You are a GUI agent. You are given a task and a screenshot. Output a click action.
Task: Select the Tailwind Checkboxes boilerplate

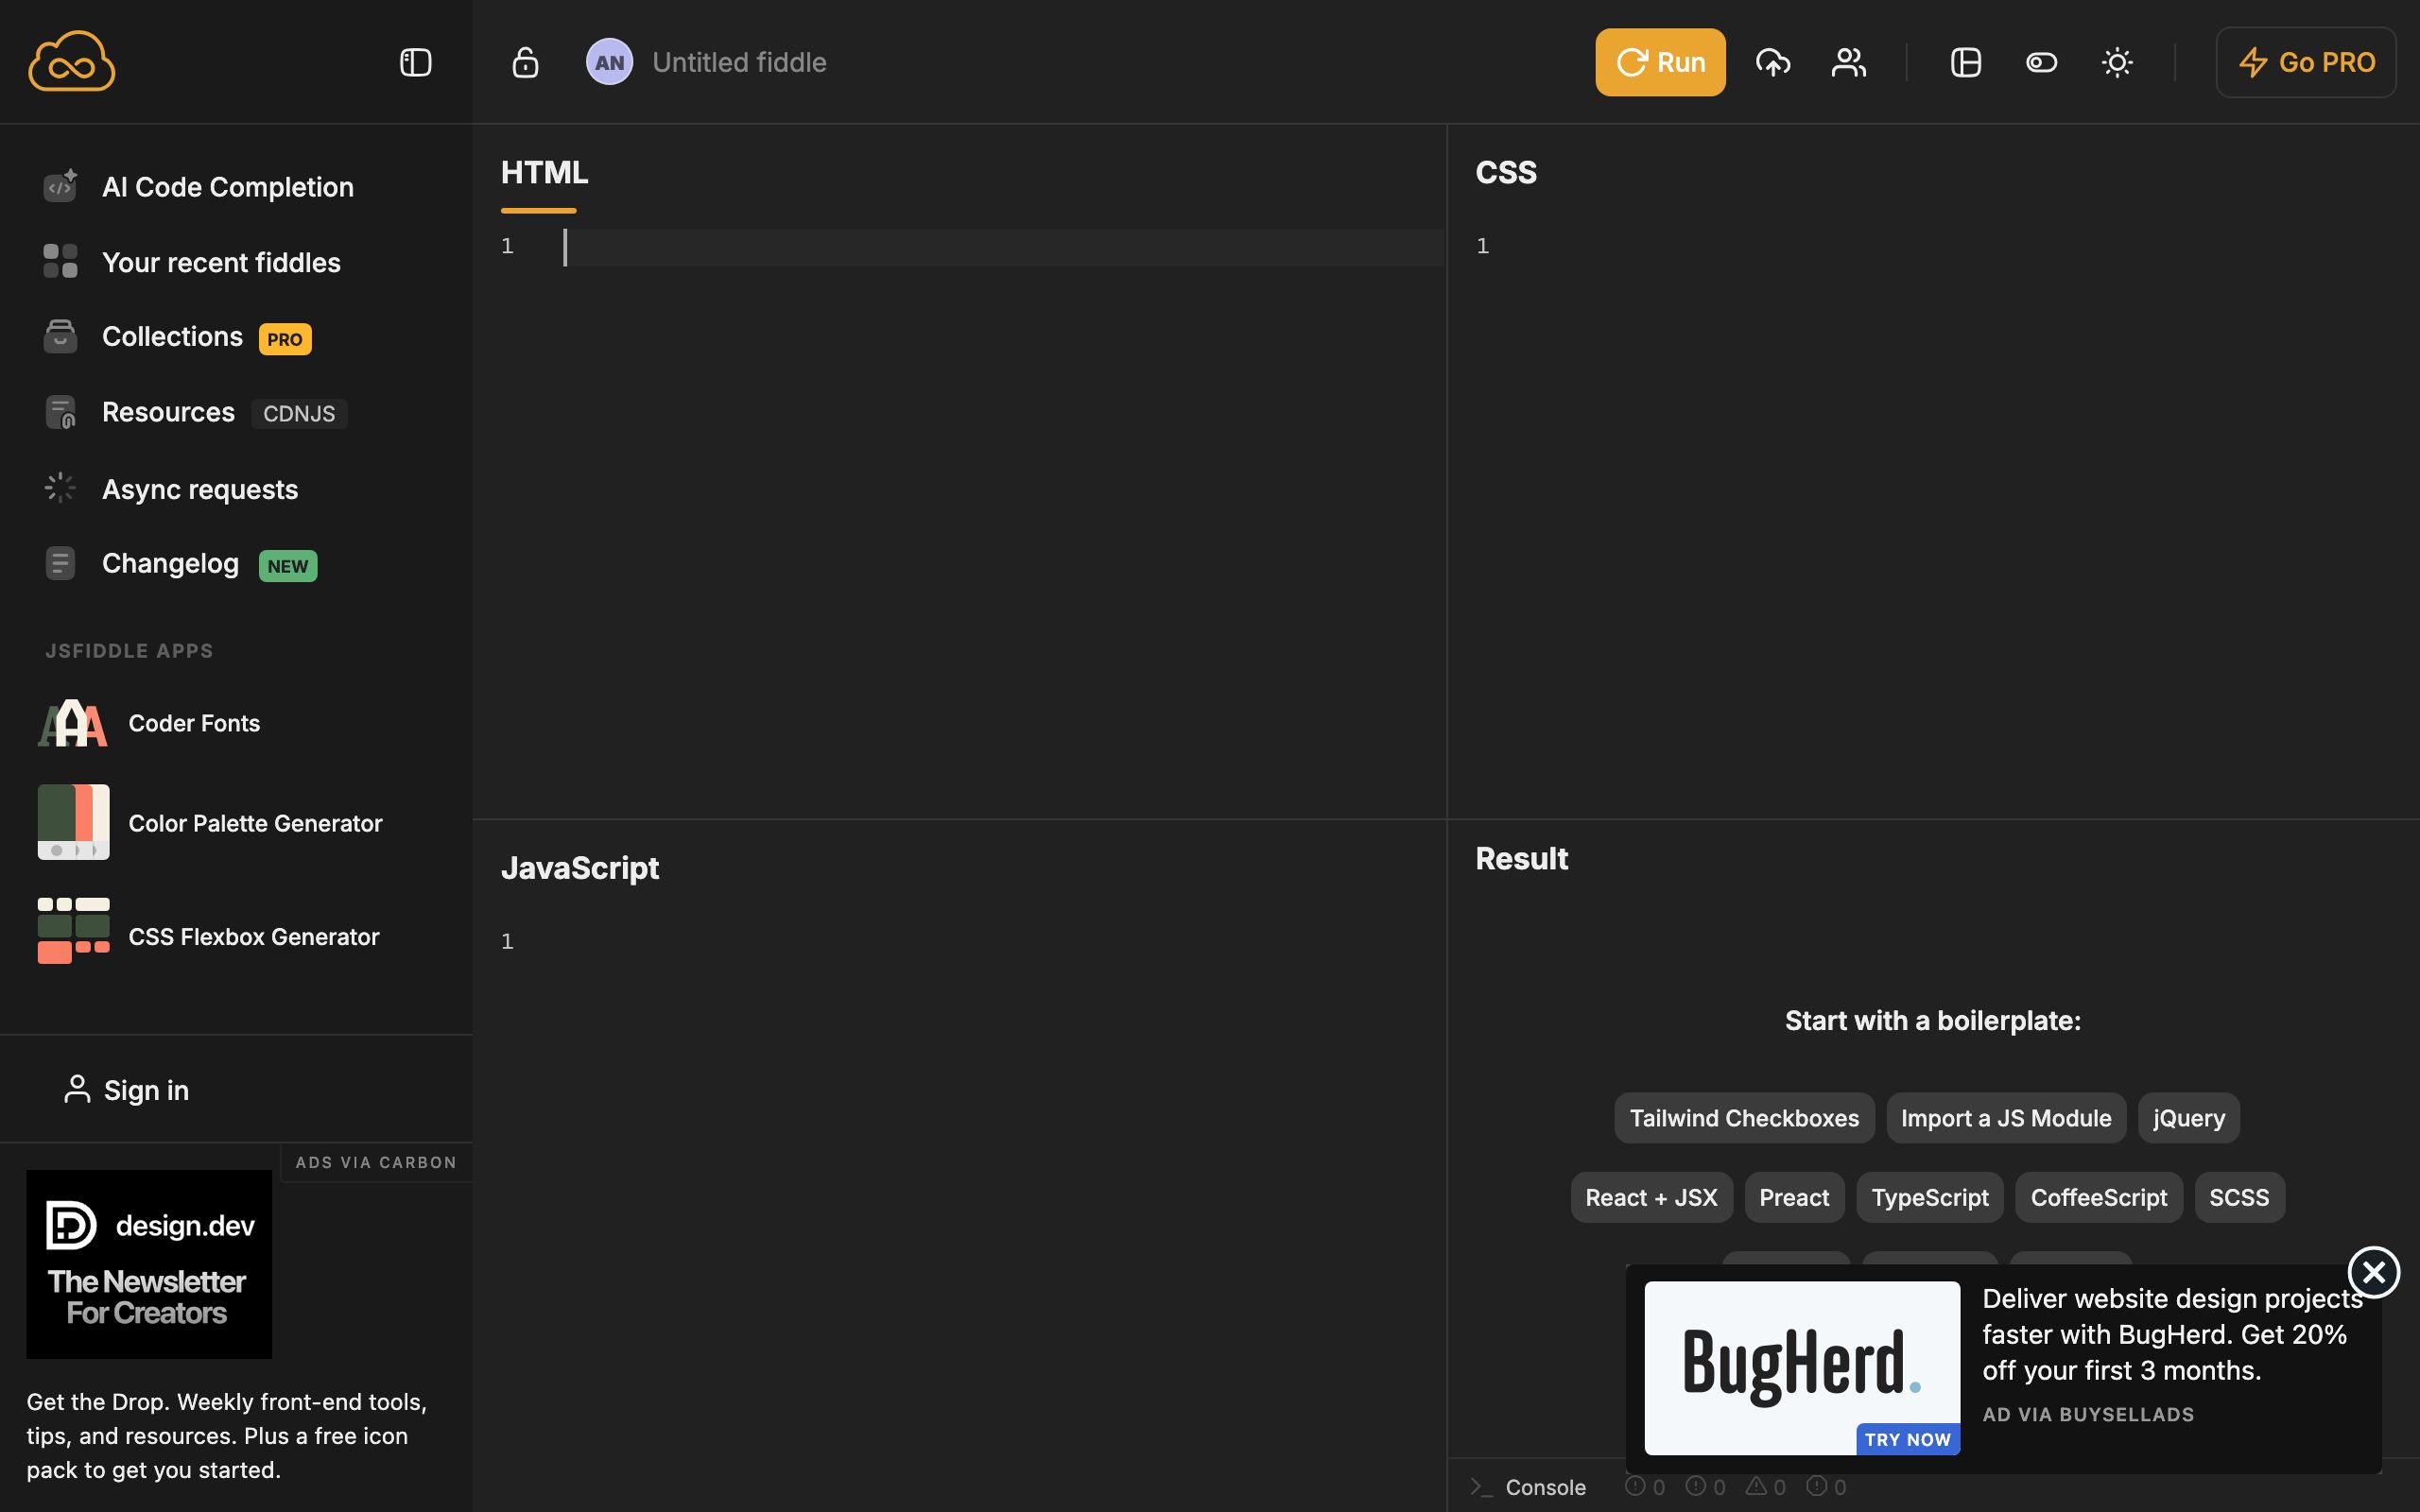[1744, 1118]
